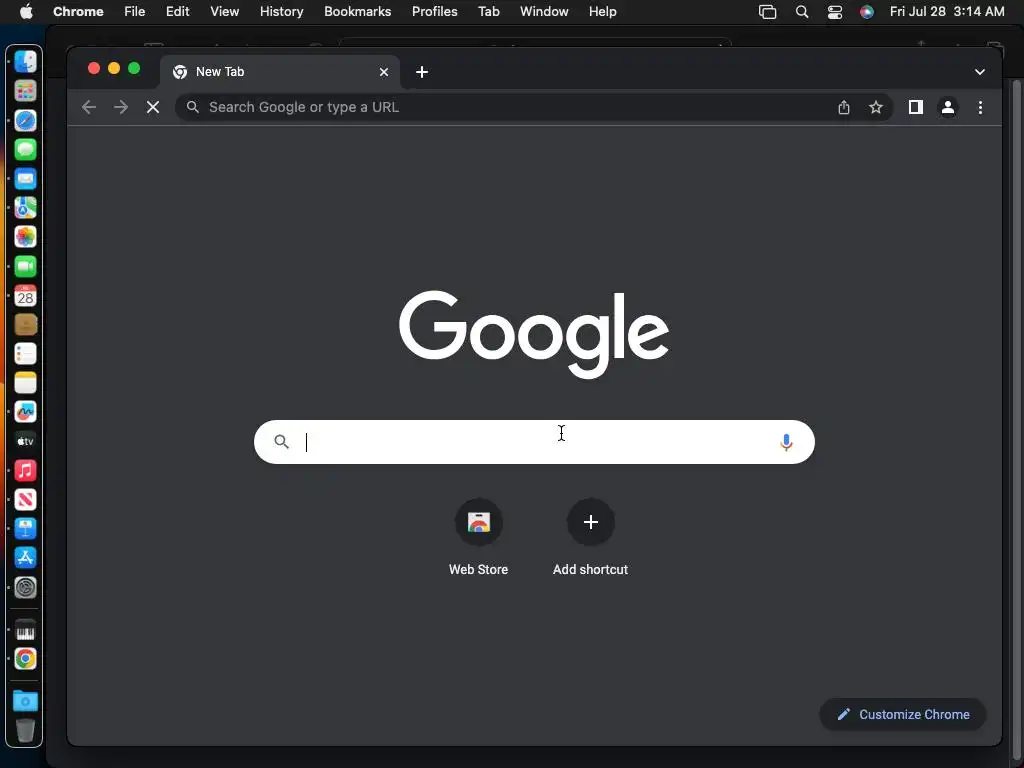Open Finder from the Dock
The width and height of the screenshot is (1024, 768).
pyautogui.click(x=25, y=62)
